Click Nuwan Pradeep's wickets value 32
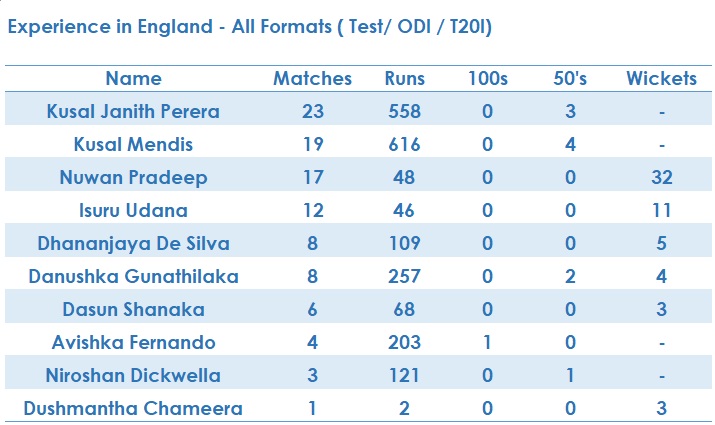The height and width of the screenshot is (425, 715). 662,177
